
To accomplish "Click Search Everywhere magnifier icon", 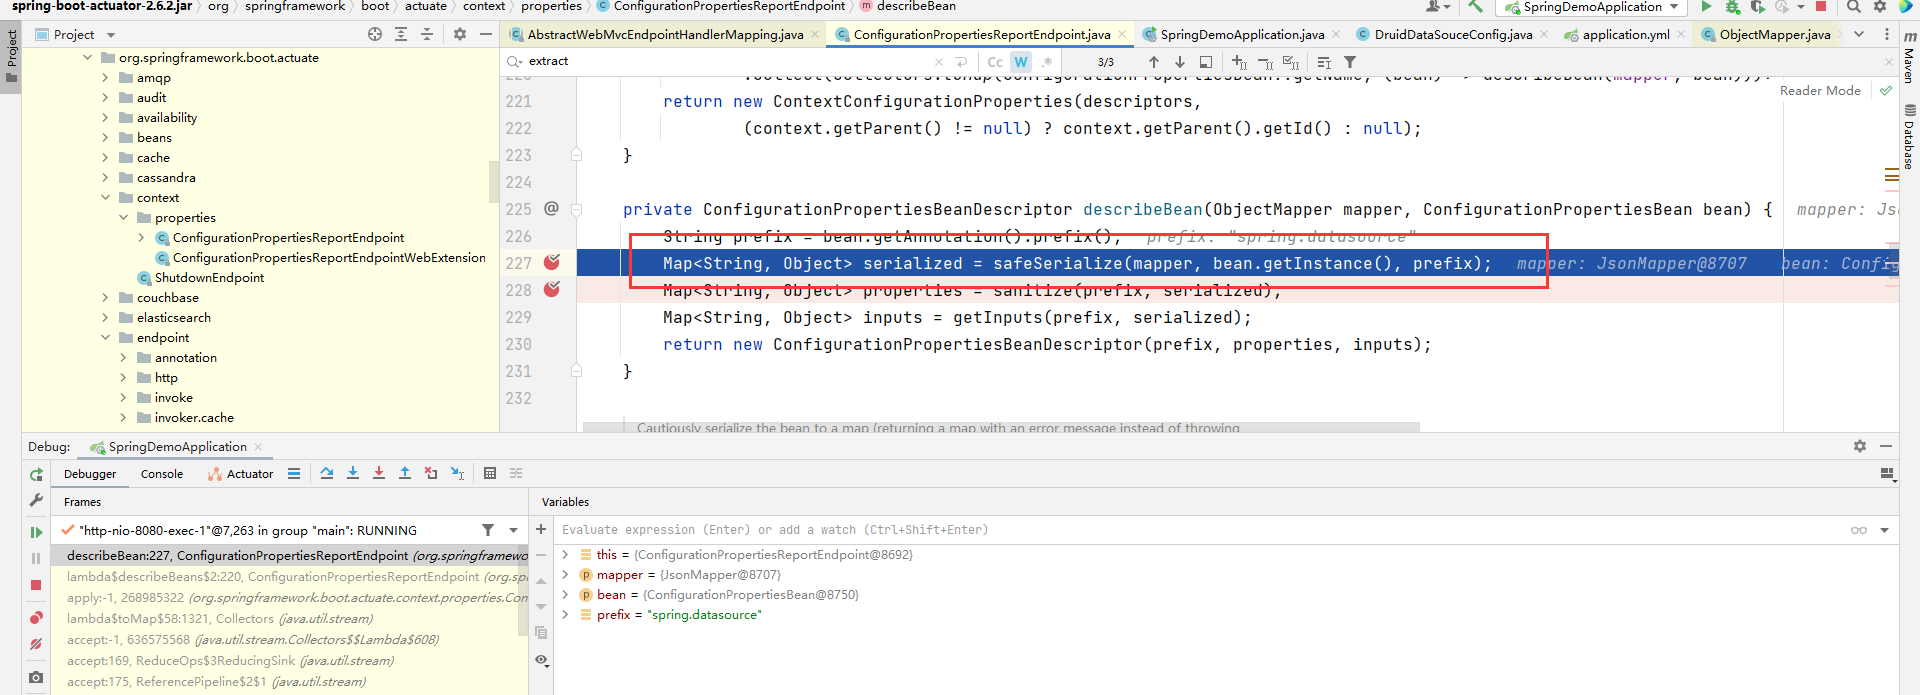I will (x=1854, y=6).
